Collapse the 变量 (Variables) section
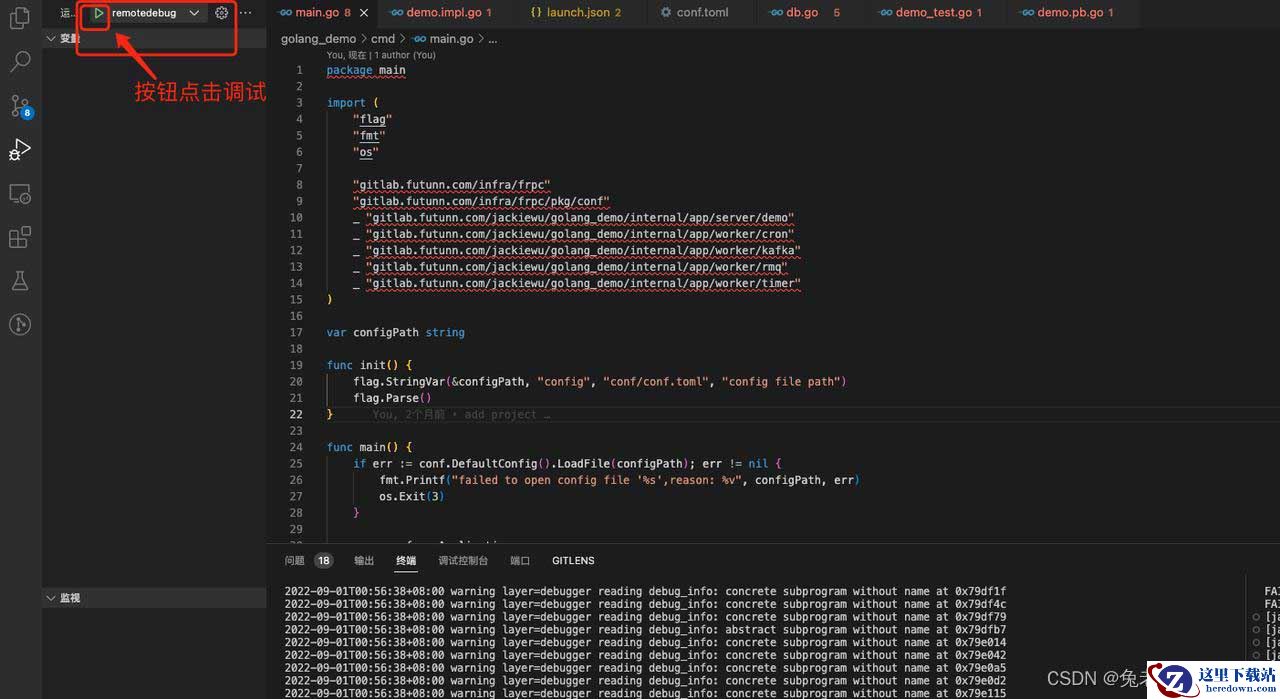 [154, 38]
